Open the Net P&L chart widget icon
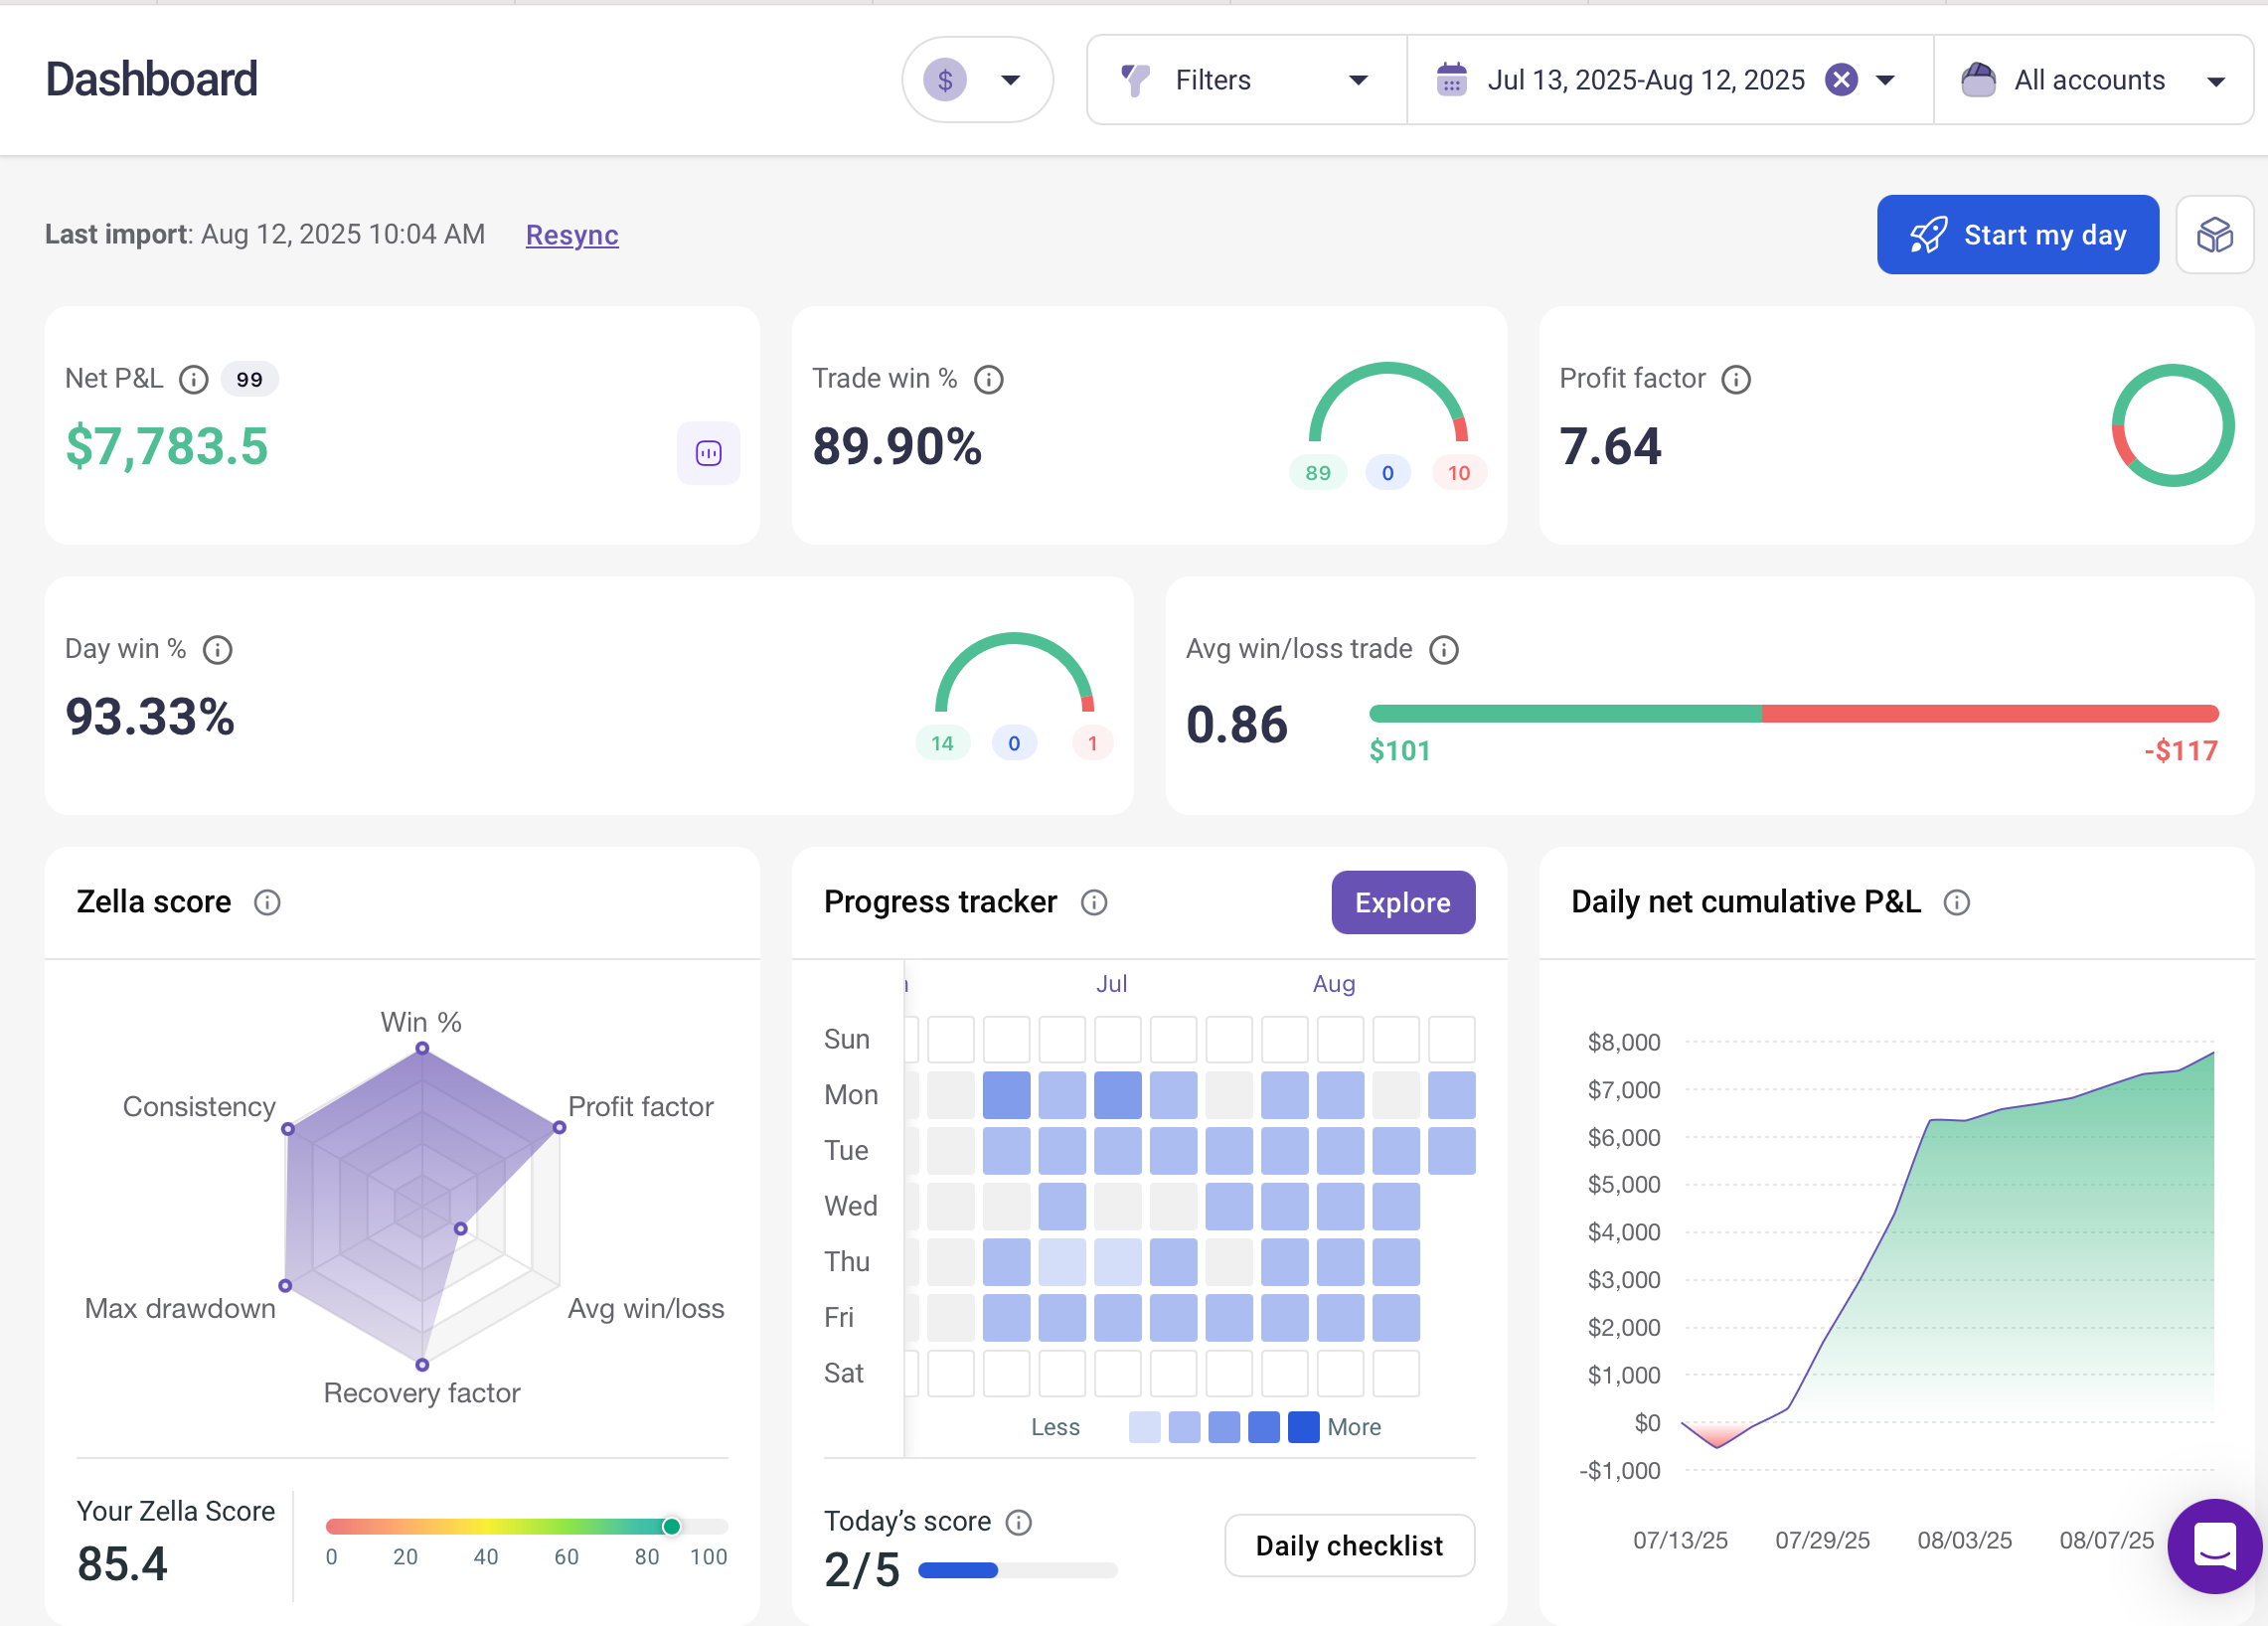Screen dimensions: 2268x1626 pyautogui.click(x=708, y=453)
